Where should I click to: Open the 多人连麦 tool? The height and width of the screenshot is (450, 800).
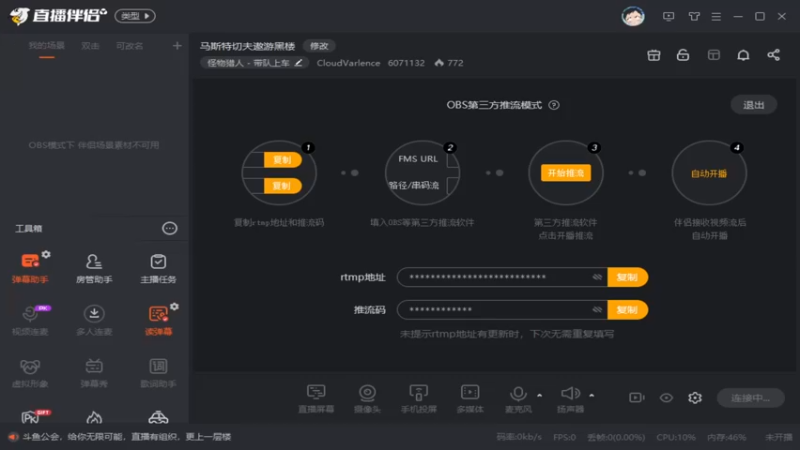pos(94,320)
